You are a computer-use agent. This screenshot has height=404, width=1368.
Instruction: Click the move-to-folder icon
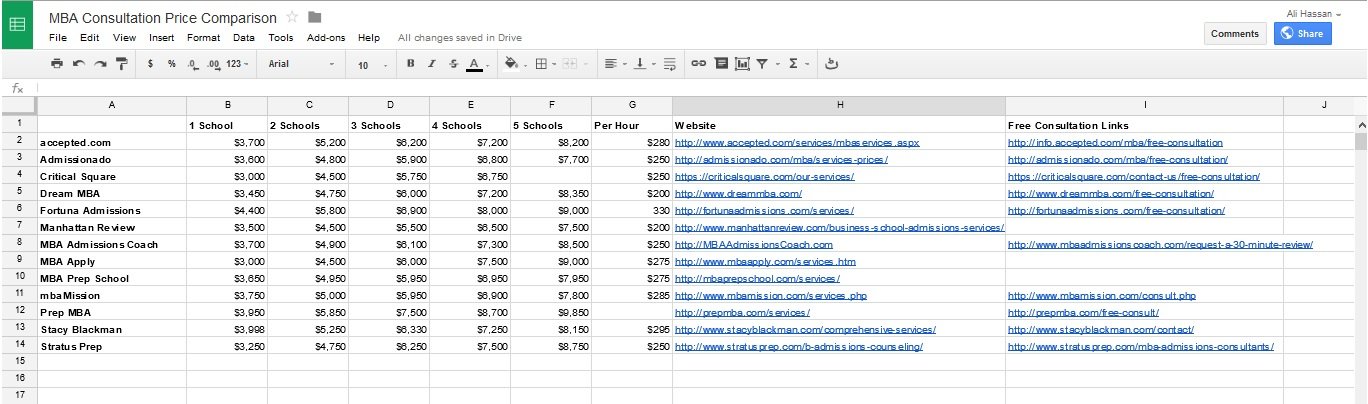(315, 17)
